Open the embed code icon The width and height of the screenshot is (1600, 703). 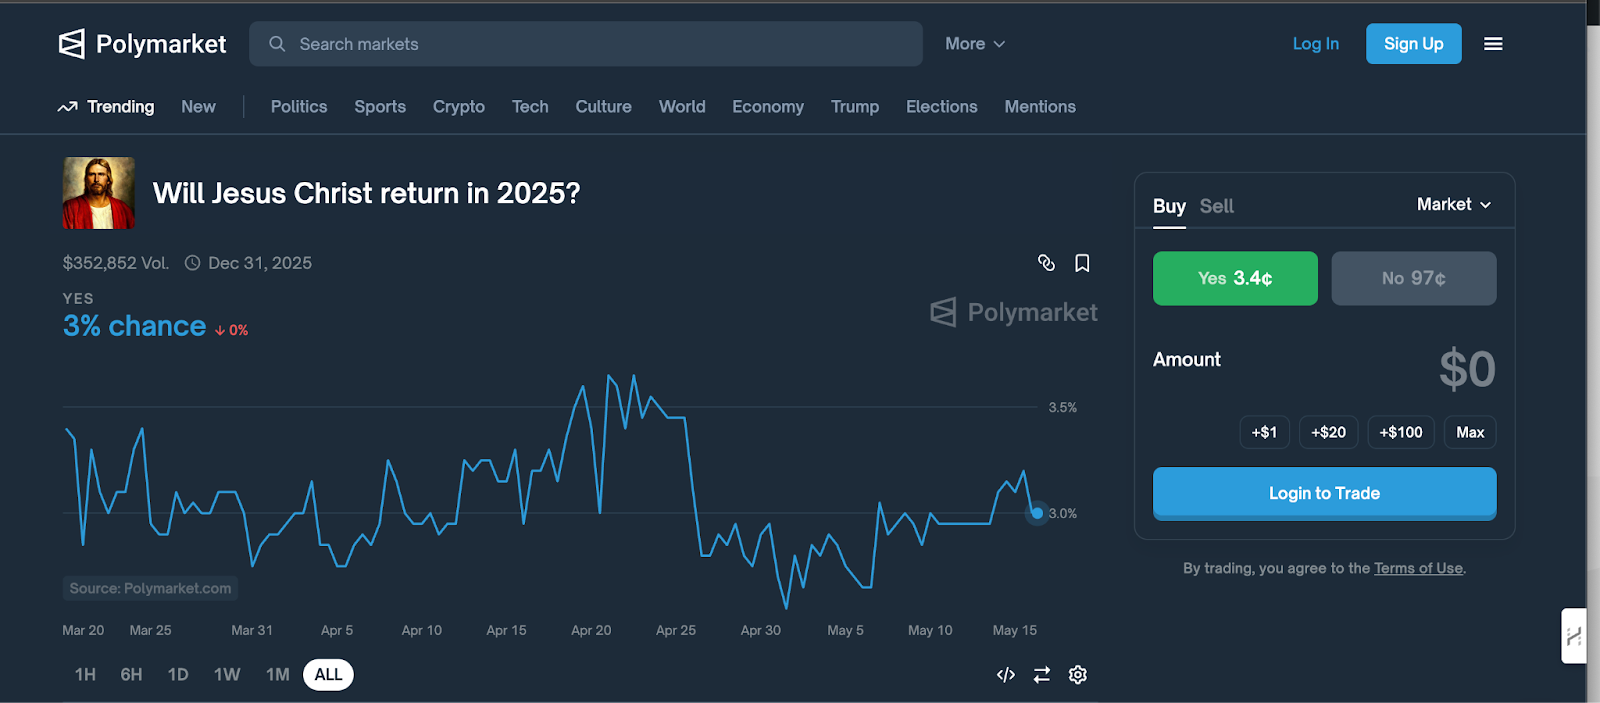coord(1006,675)
